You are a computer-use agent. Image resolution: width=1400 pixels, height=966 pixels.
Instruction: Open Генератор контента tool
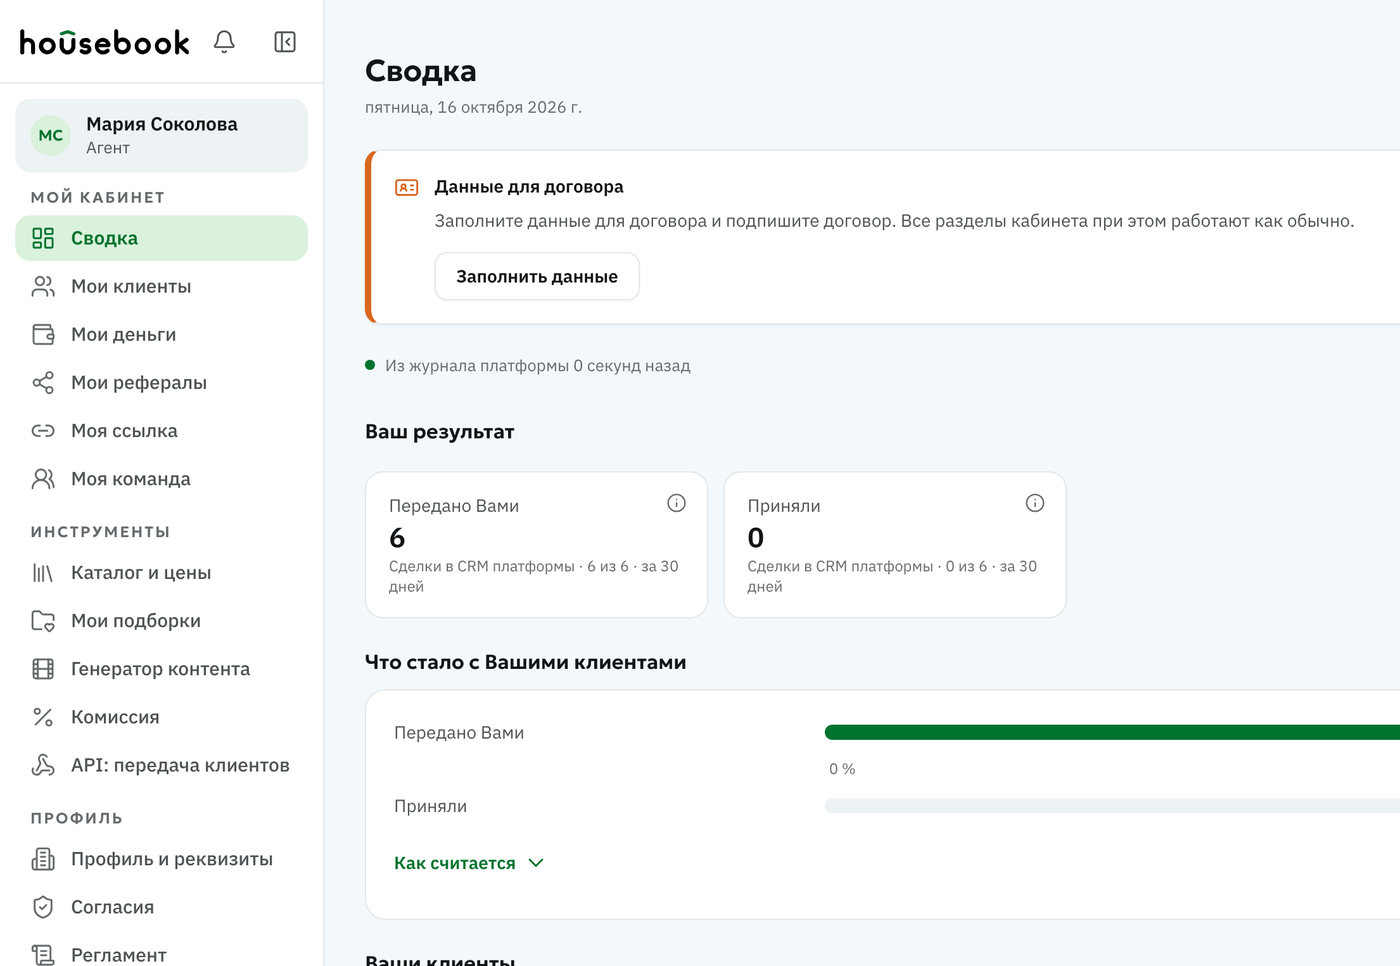pos(161,668)
